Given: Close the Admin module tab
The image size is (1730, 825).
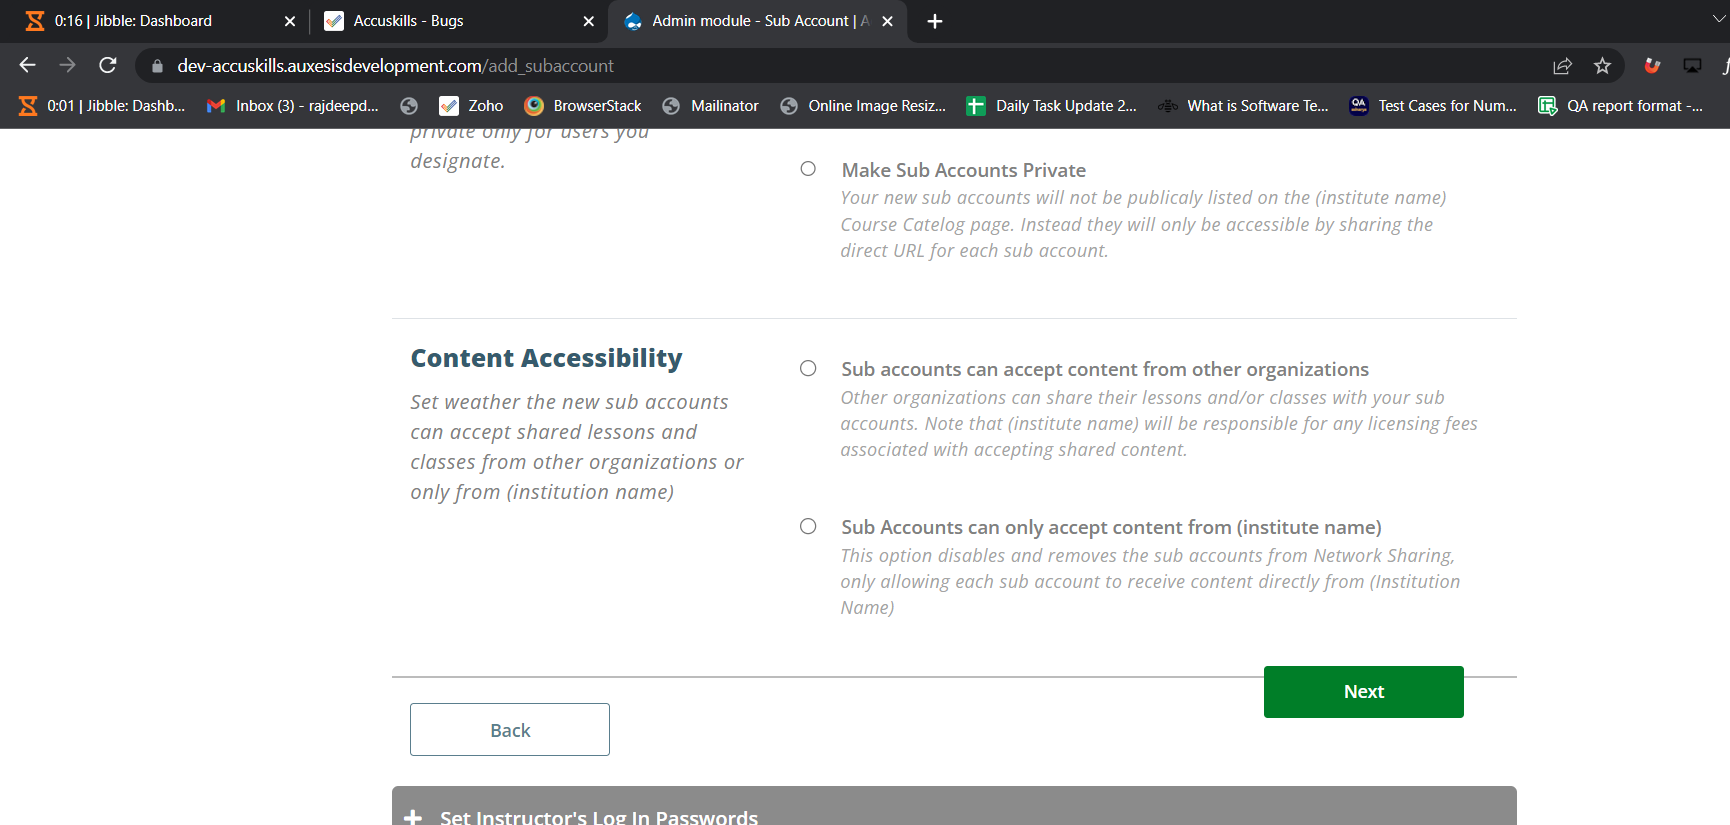Looking at the screenshot, I should pos(887,21).
